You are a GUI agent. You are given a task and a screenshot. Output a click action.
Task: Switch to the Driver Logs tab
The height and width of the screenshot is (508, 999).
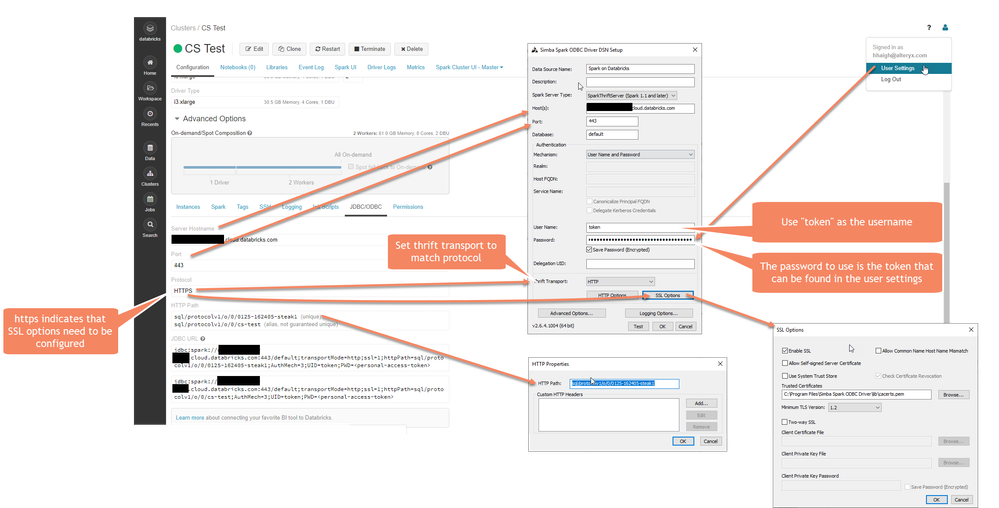[x=381, y=67]
